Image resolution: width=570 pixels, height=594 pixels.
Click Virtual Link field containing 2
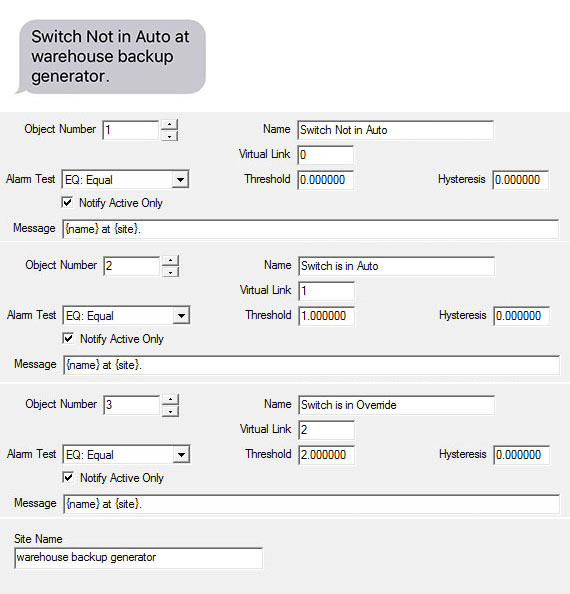[x=326, y=430]
